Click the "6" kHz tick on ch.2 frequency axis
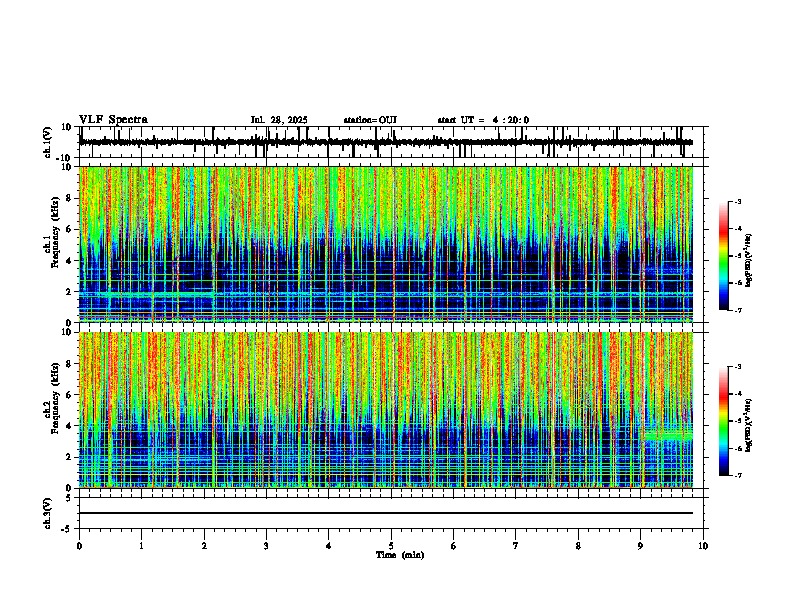 click(x=70, y=395)
